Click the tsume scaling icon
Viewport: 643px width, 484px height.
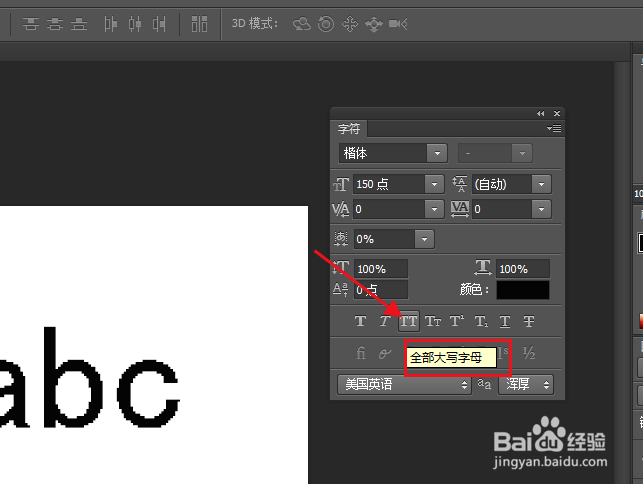click(x=341, y=239)
